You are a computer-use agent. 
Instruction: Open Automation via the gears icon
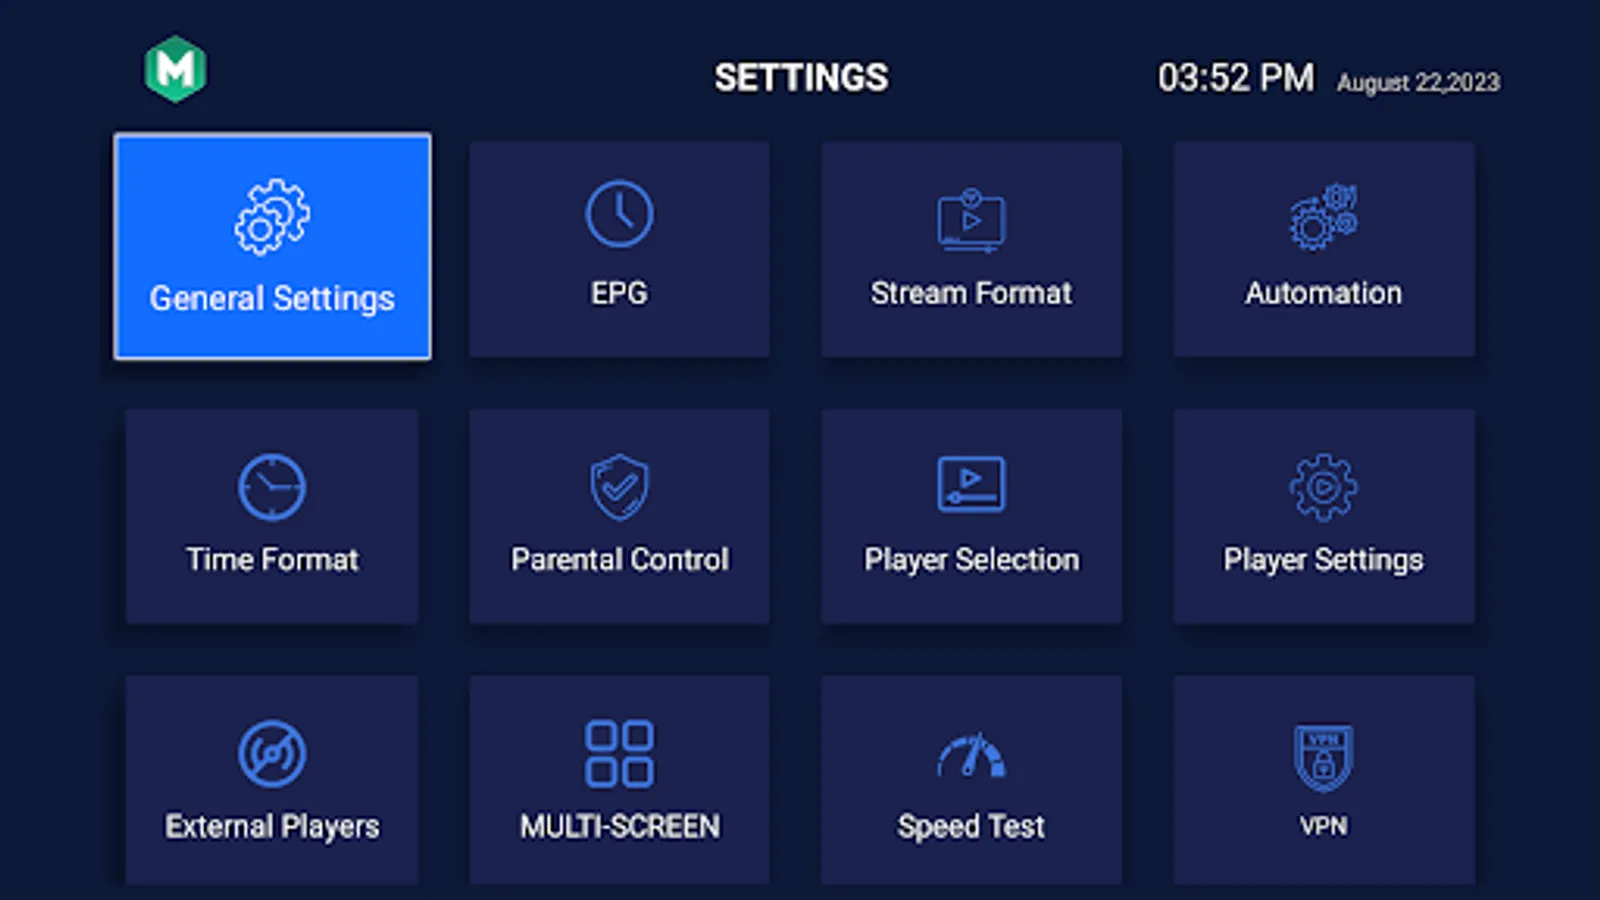click(1323, 216)
